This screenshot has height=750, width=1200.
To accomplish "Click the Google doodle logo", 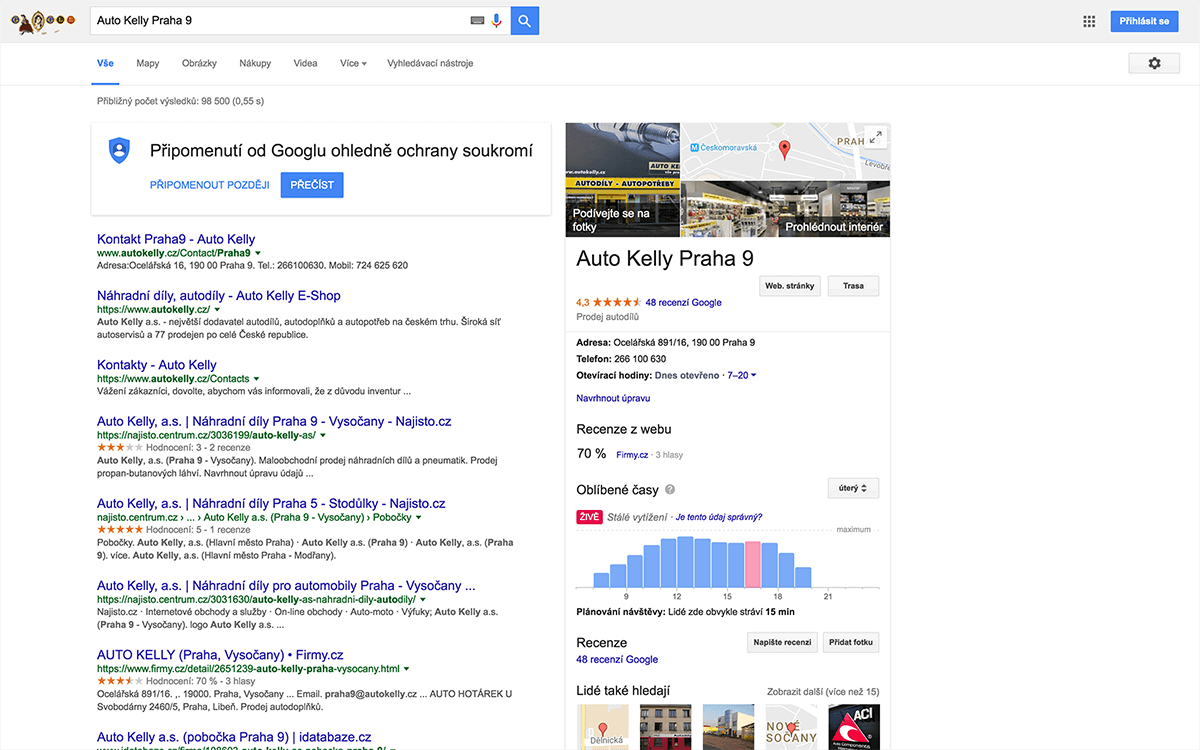I will [x=43, y=21].
